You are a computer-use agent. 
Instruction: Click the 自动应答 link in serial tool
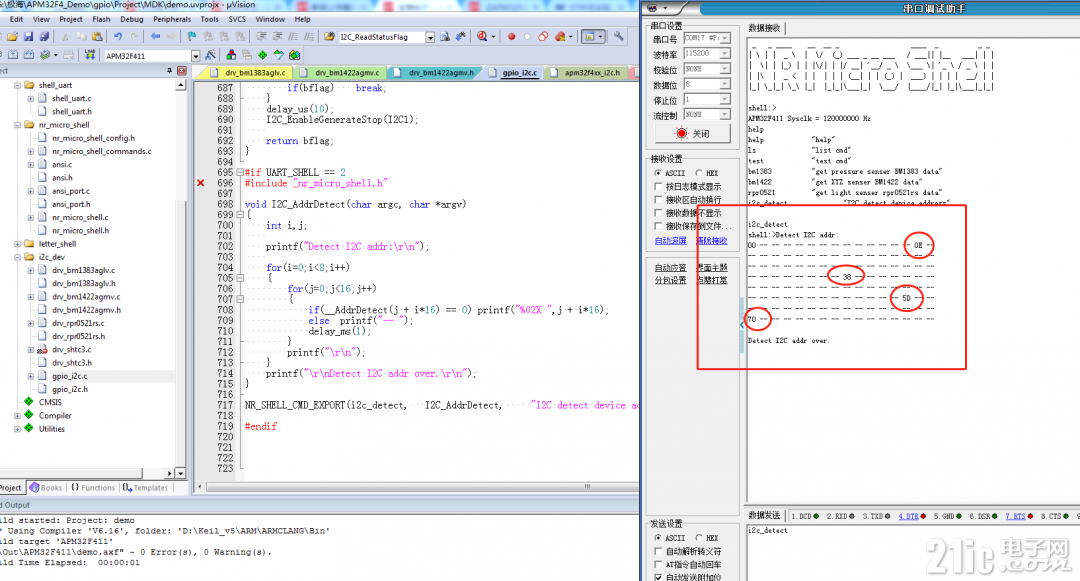point(670,267)
